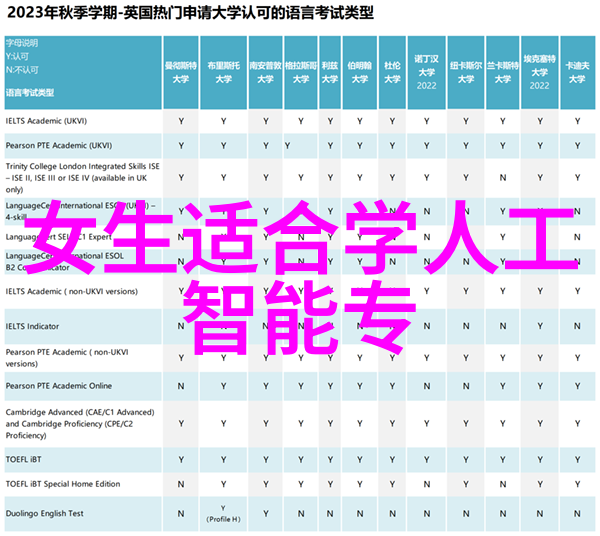600x536 pixels.
Task: Select the '格拉斯哥大学' column header
Action: click(x=301, y=73)
